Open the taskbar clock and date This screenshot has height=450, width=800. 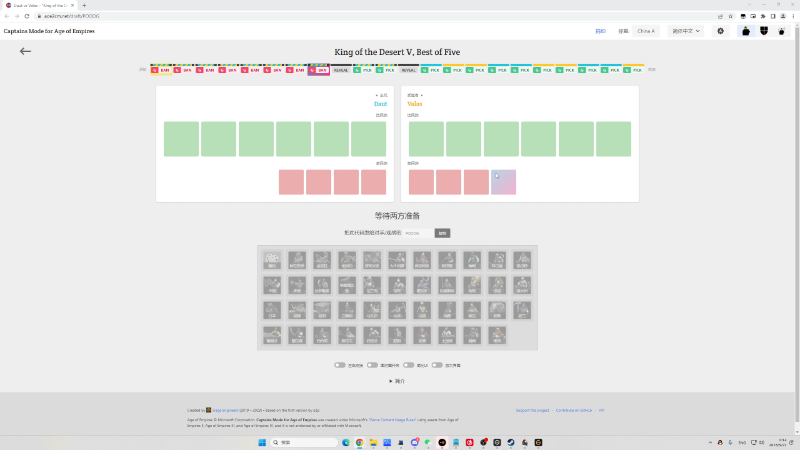coord(779,442)
